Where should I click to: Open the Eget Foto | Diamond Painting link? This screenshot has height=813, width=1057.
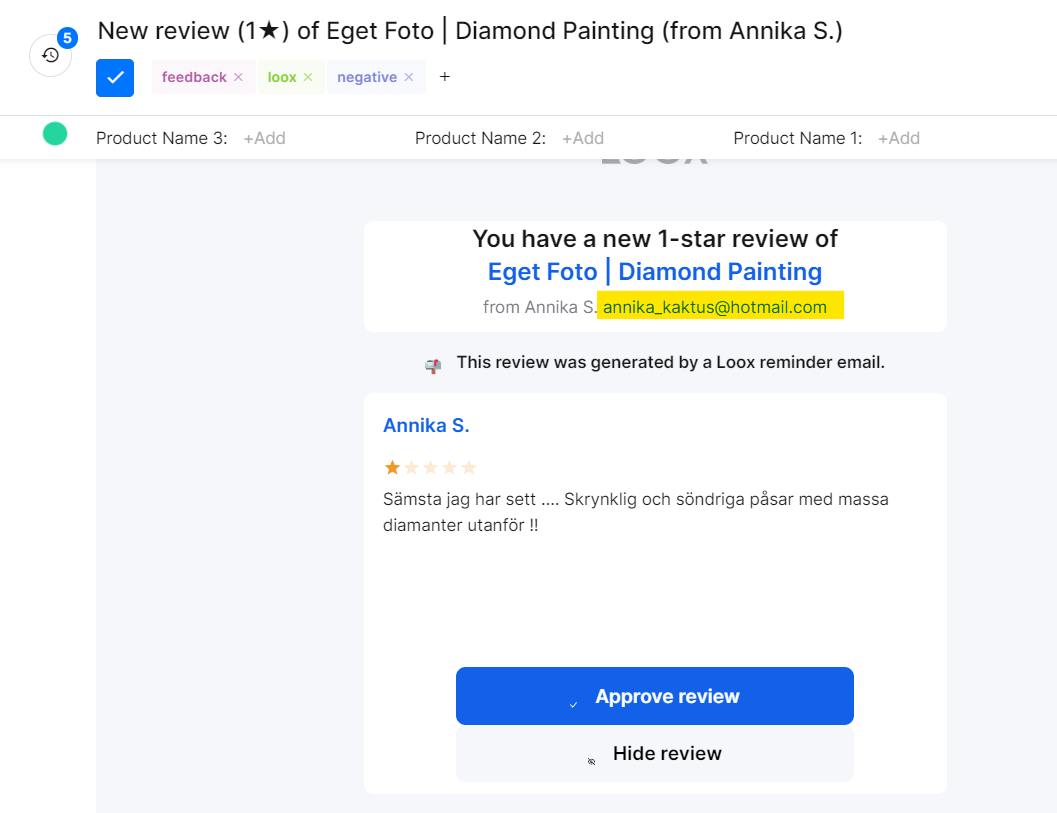(654, 272)
